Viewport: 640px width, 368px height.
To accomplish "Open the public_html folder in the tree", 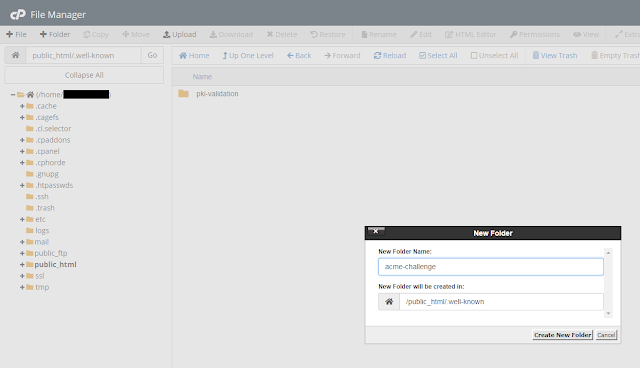I will (x=55, y=264).
